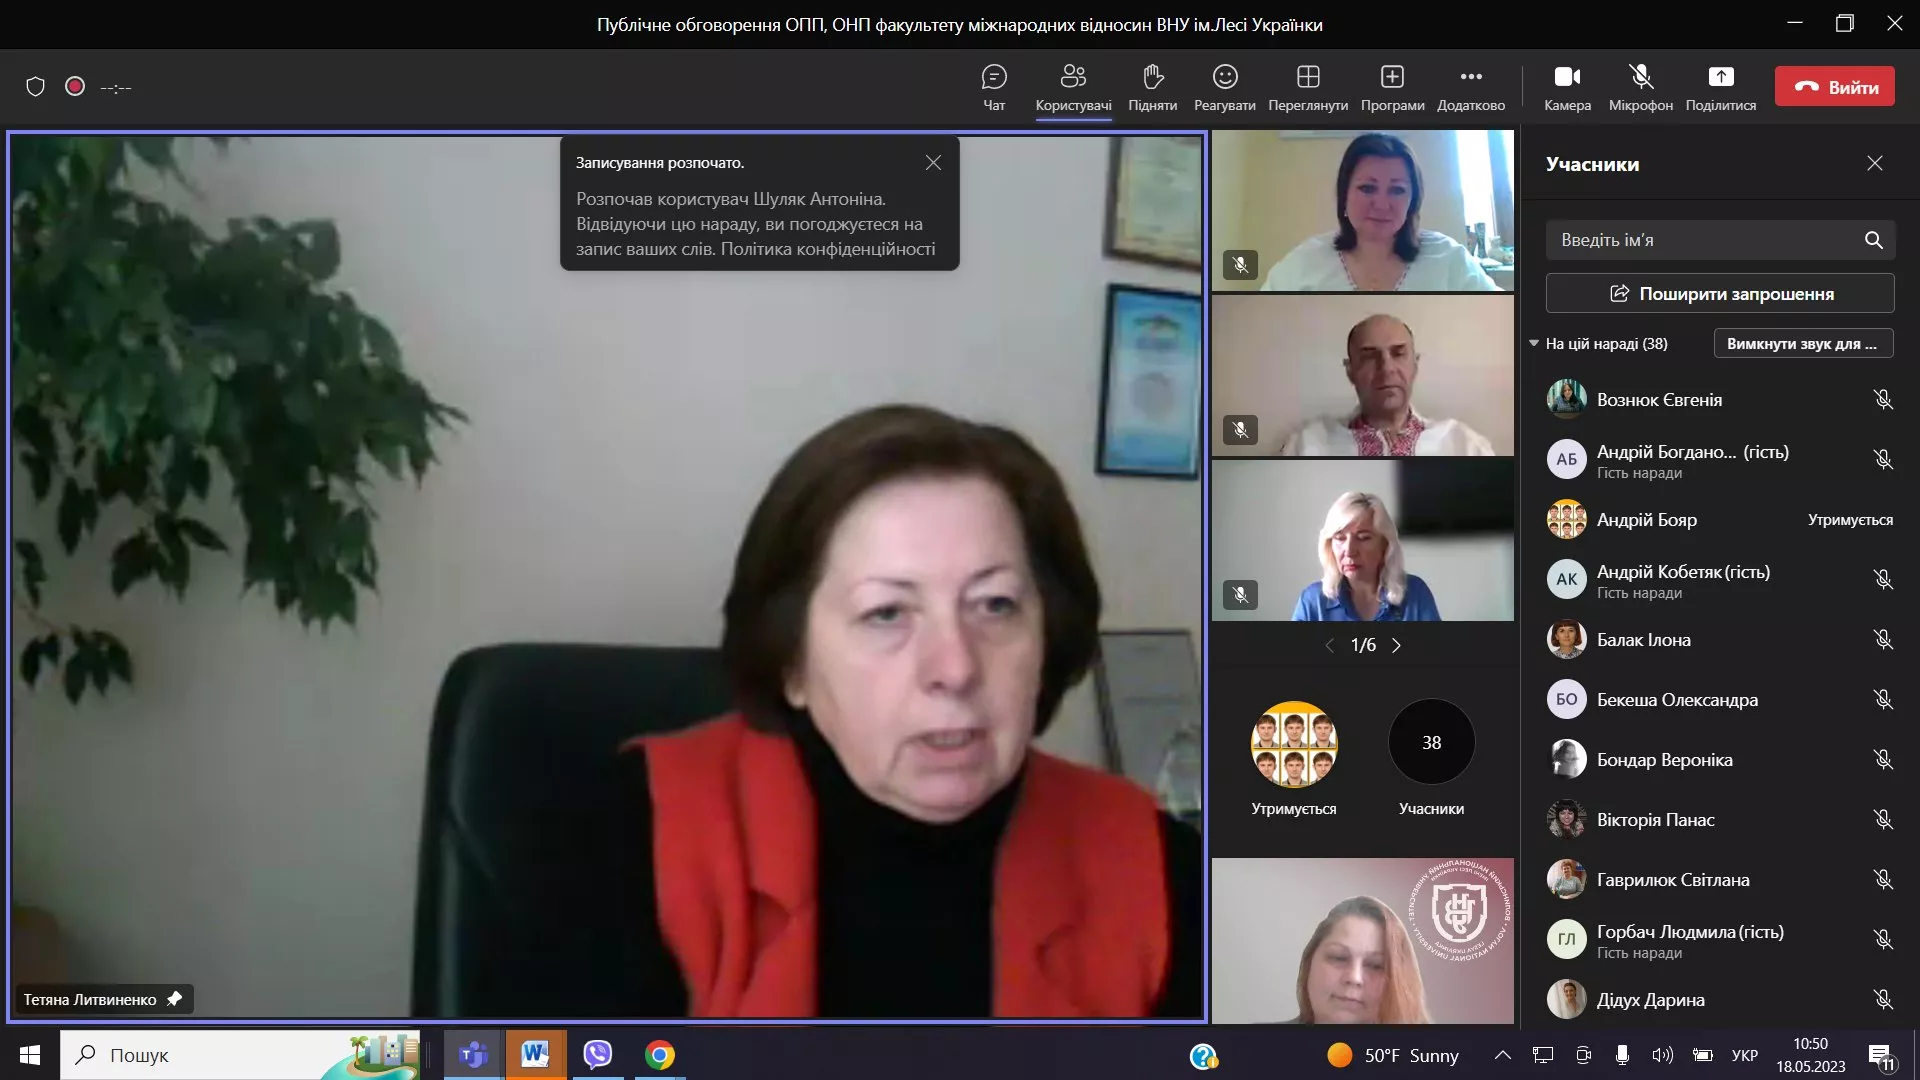
Task: Toggle the Камера camera button
Action: pos(1567,77)
